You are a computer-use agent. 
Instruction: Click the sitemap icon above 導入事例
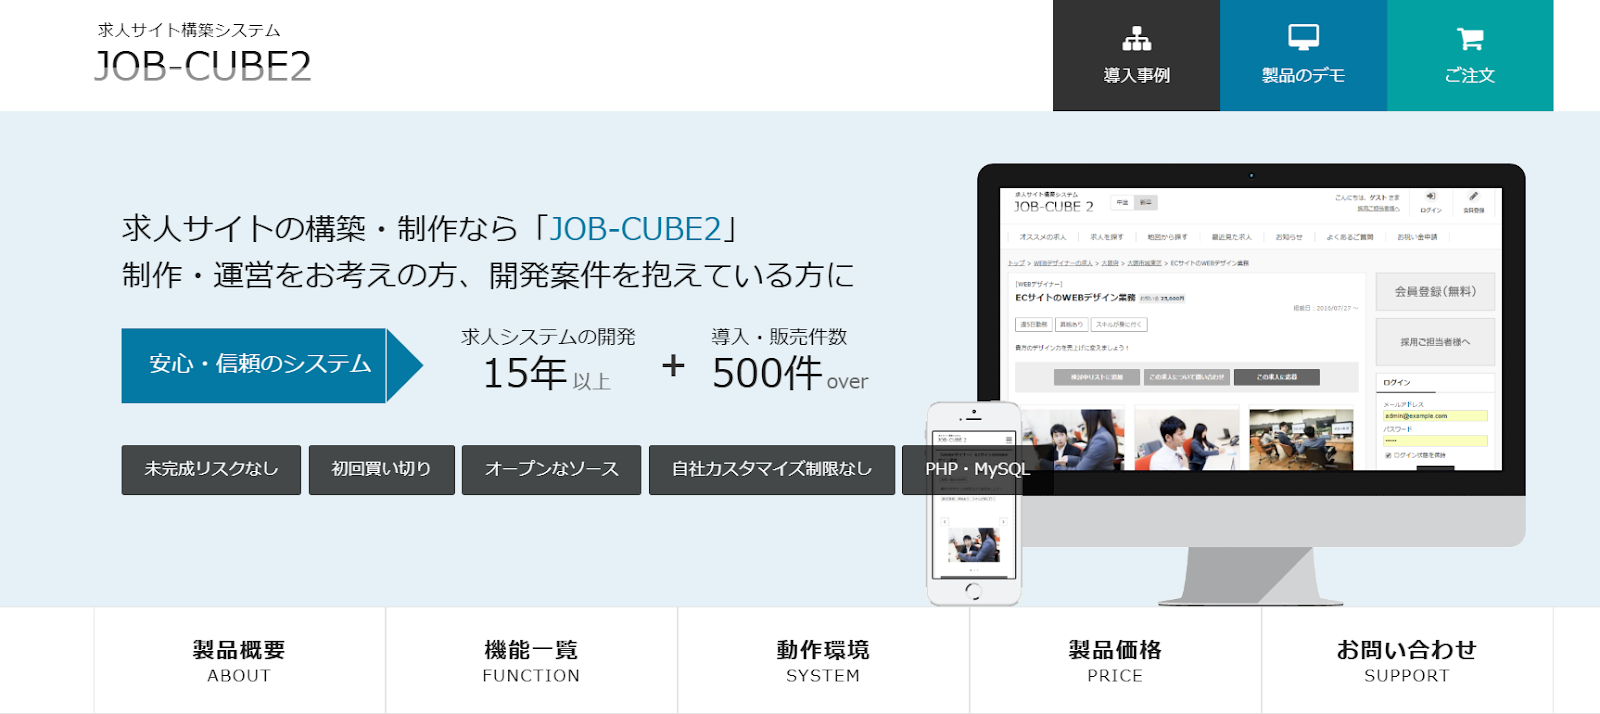(x=1136, y=39)
